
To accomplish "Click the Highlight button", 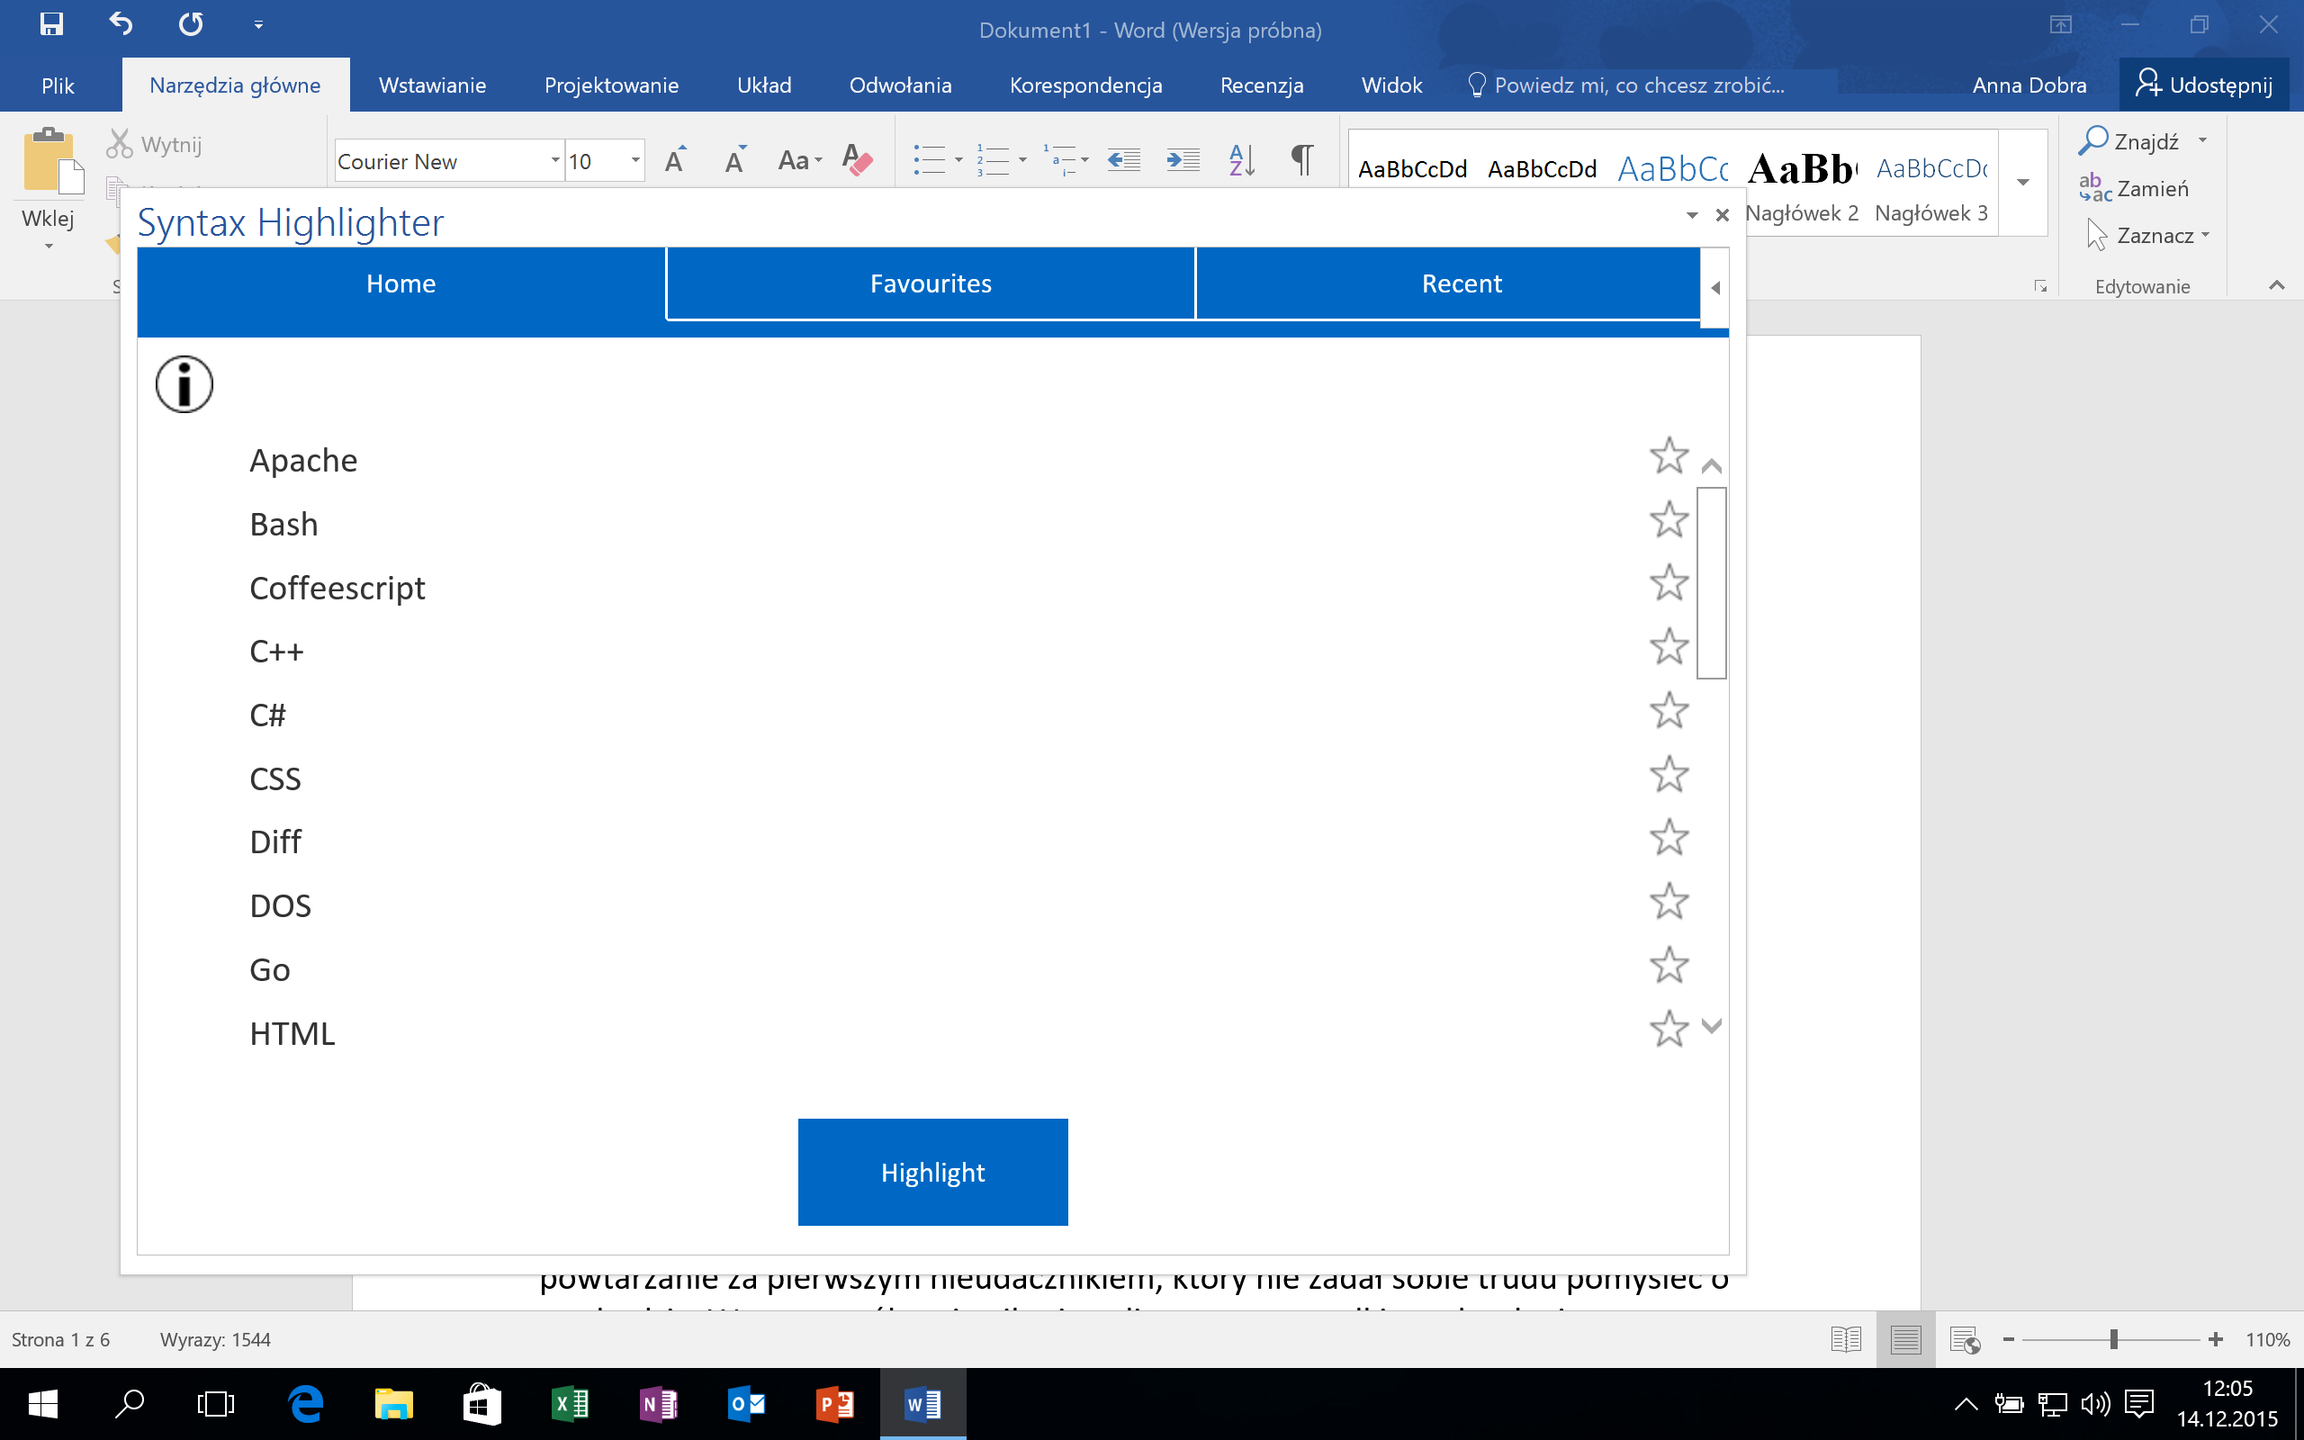I will tap(932, 1172).
